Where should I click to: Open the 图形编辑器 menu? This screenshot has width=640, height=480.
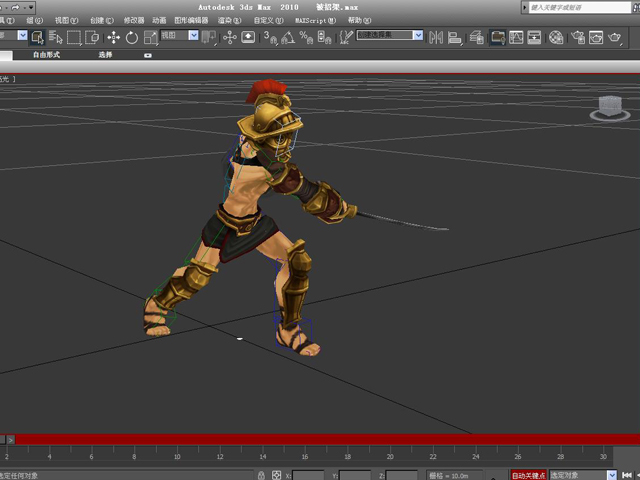coord(191,20)
